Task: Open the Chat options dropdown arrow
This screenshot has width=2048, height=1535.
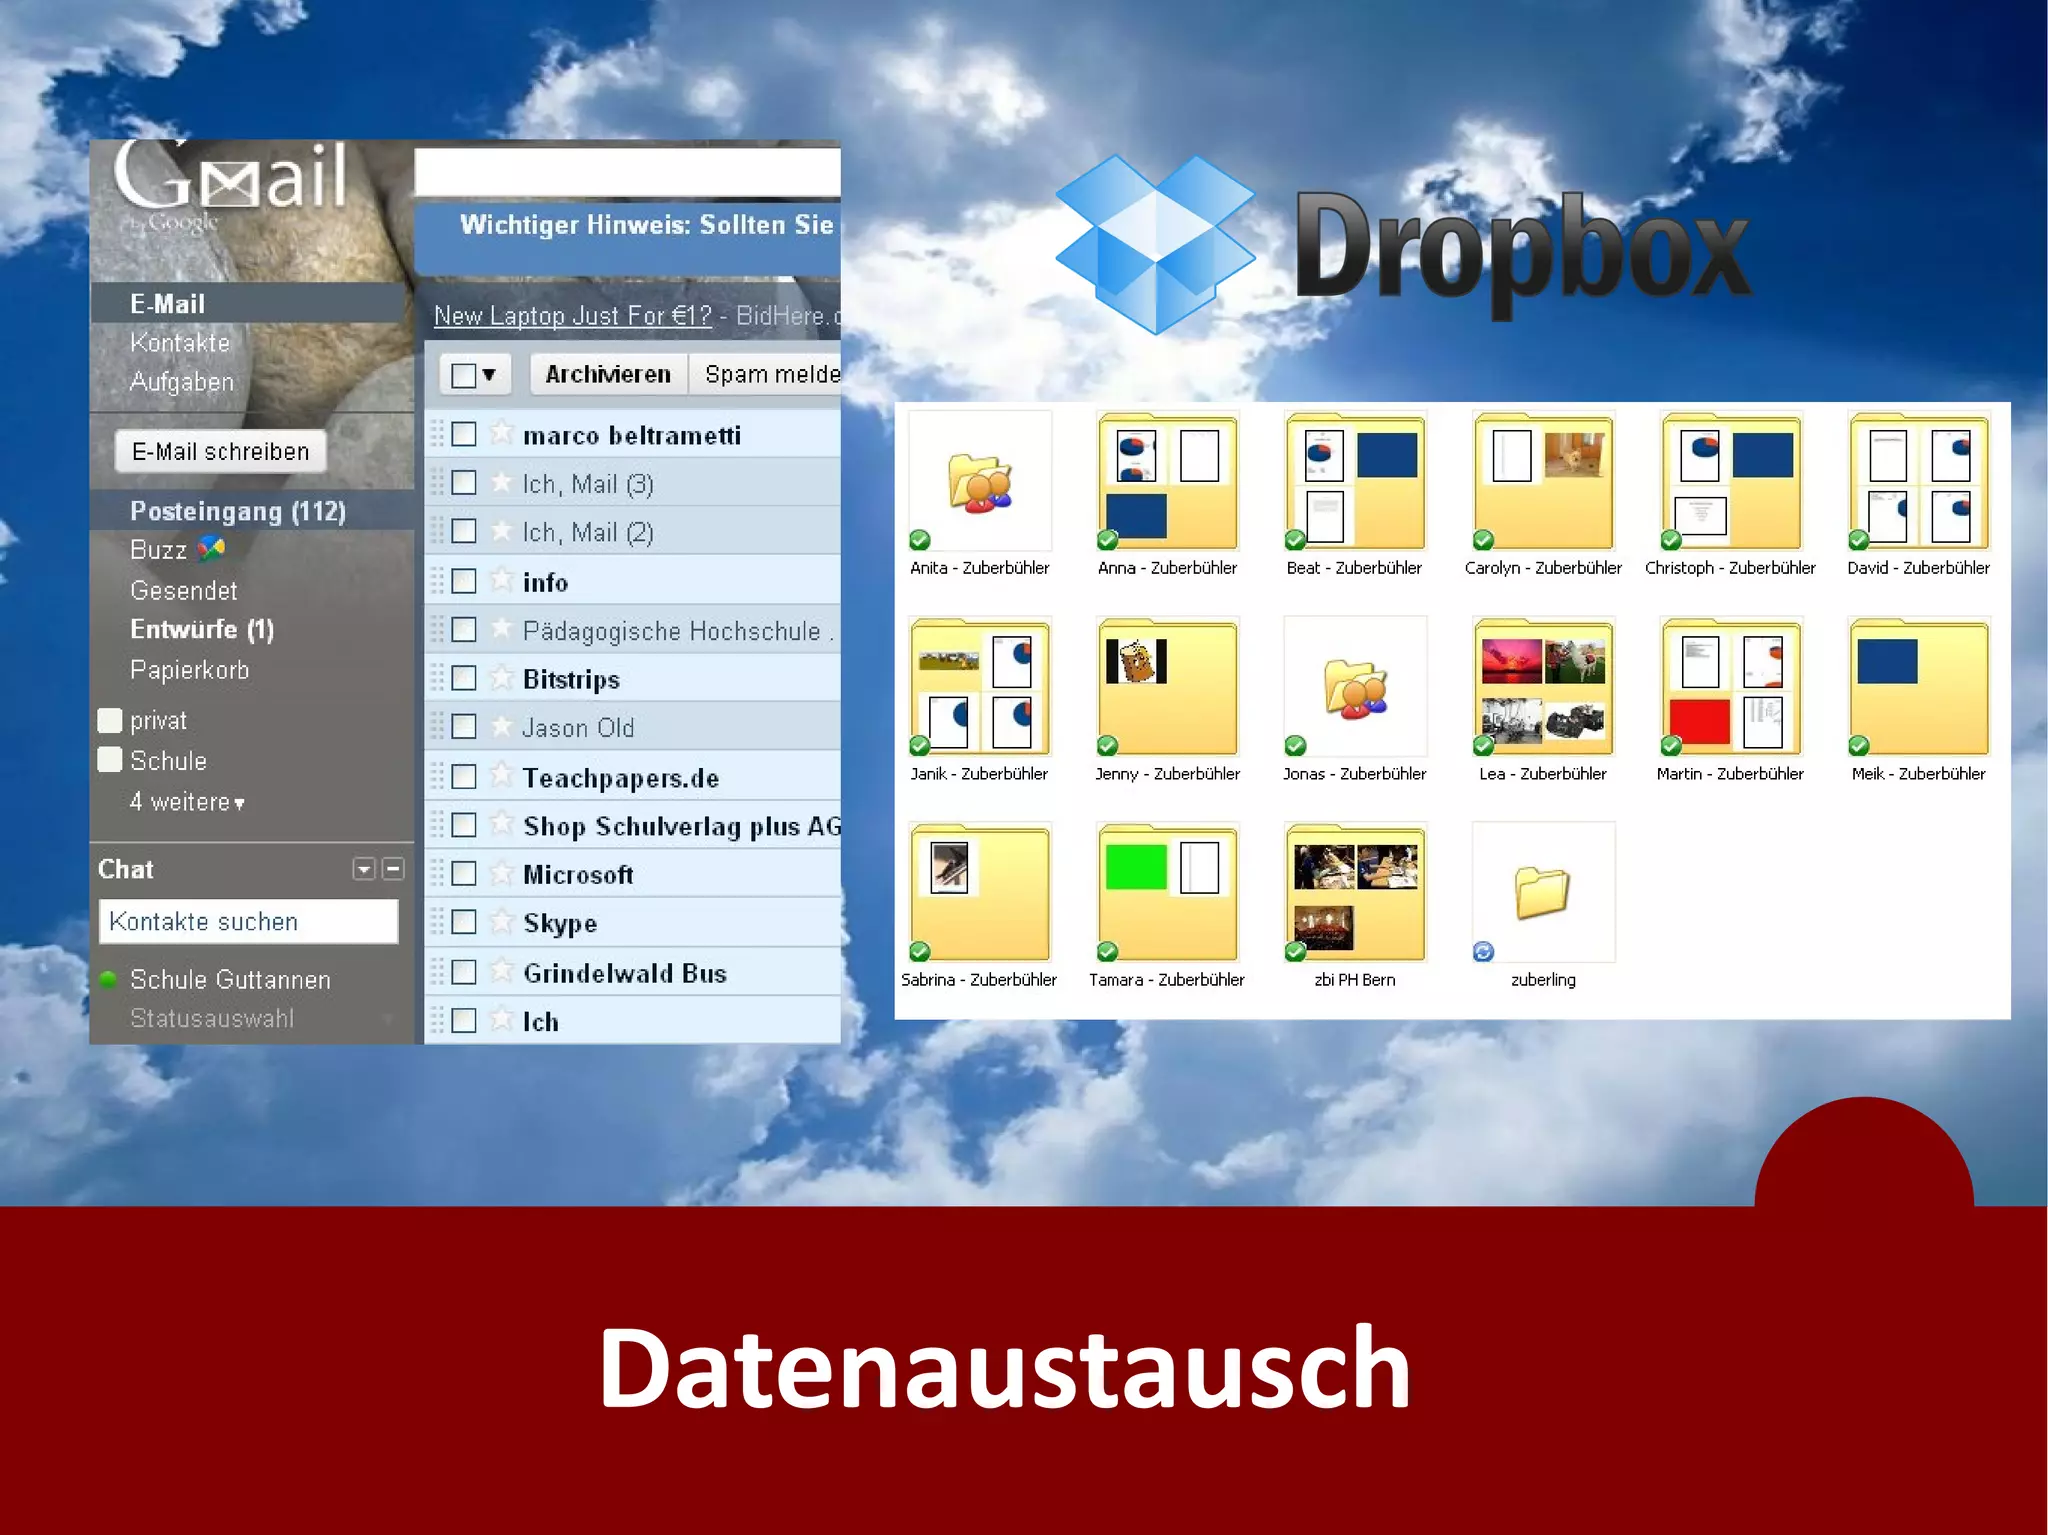Action: [x=364, y=869]
